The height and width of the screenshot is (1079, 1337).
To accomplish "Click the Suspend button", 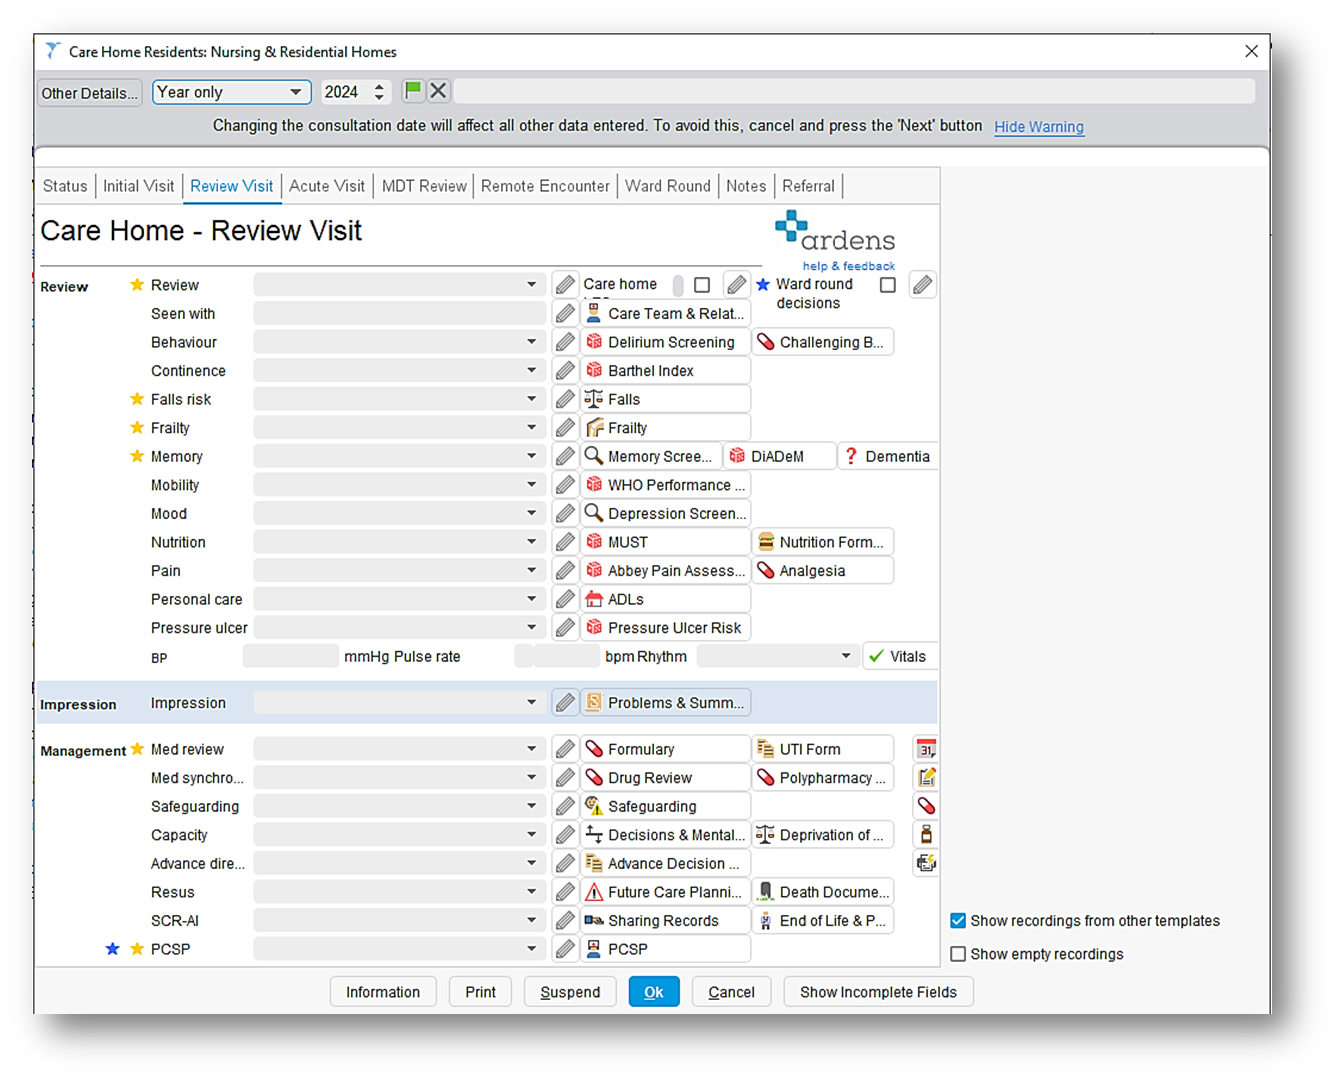I will pos(570,992).
